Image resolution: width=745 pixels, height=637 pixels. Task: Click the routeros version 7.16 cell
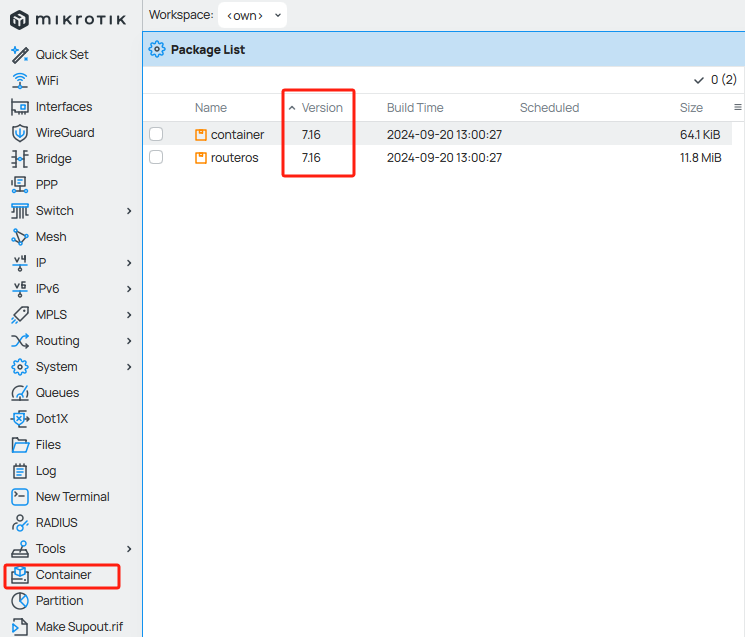click(311, 158)
